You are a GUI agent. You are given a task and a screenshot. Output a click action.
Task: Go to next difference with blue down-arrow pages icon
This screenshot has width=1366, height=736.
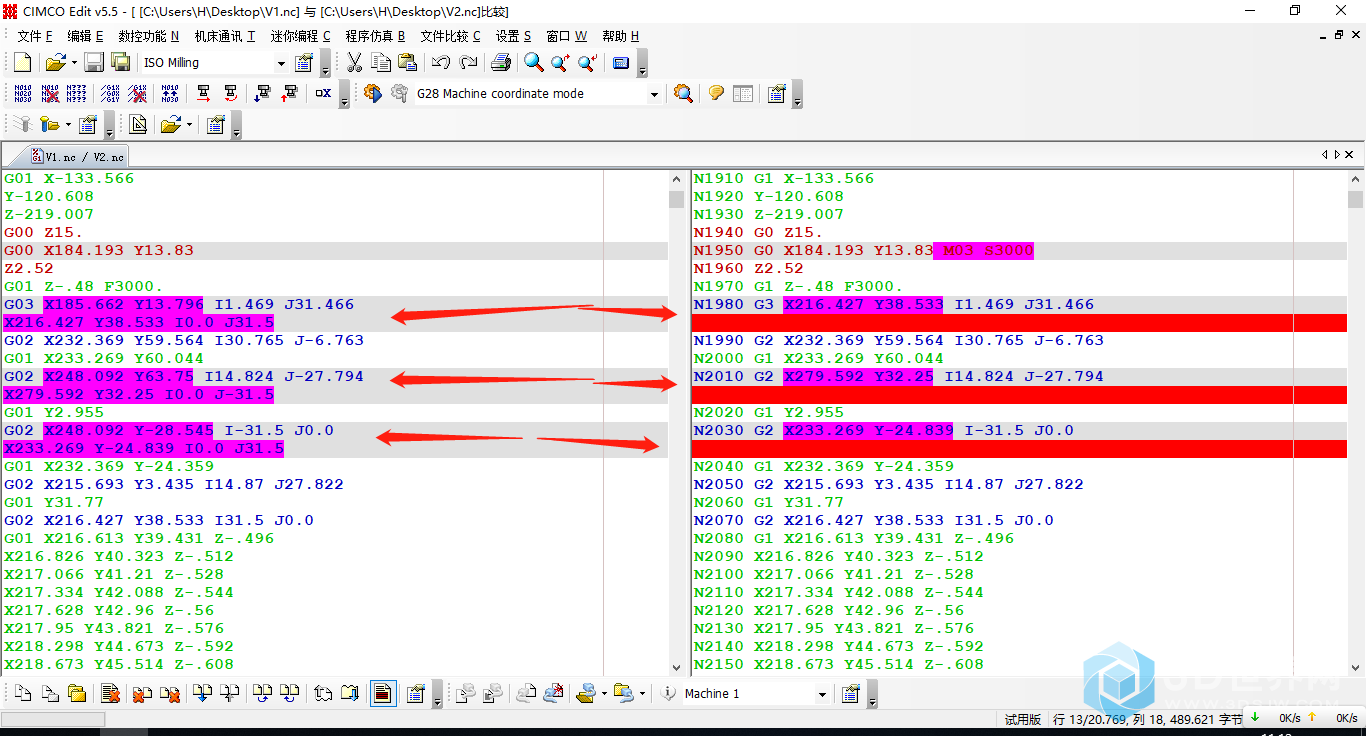(202, 693)
